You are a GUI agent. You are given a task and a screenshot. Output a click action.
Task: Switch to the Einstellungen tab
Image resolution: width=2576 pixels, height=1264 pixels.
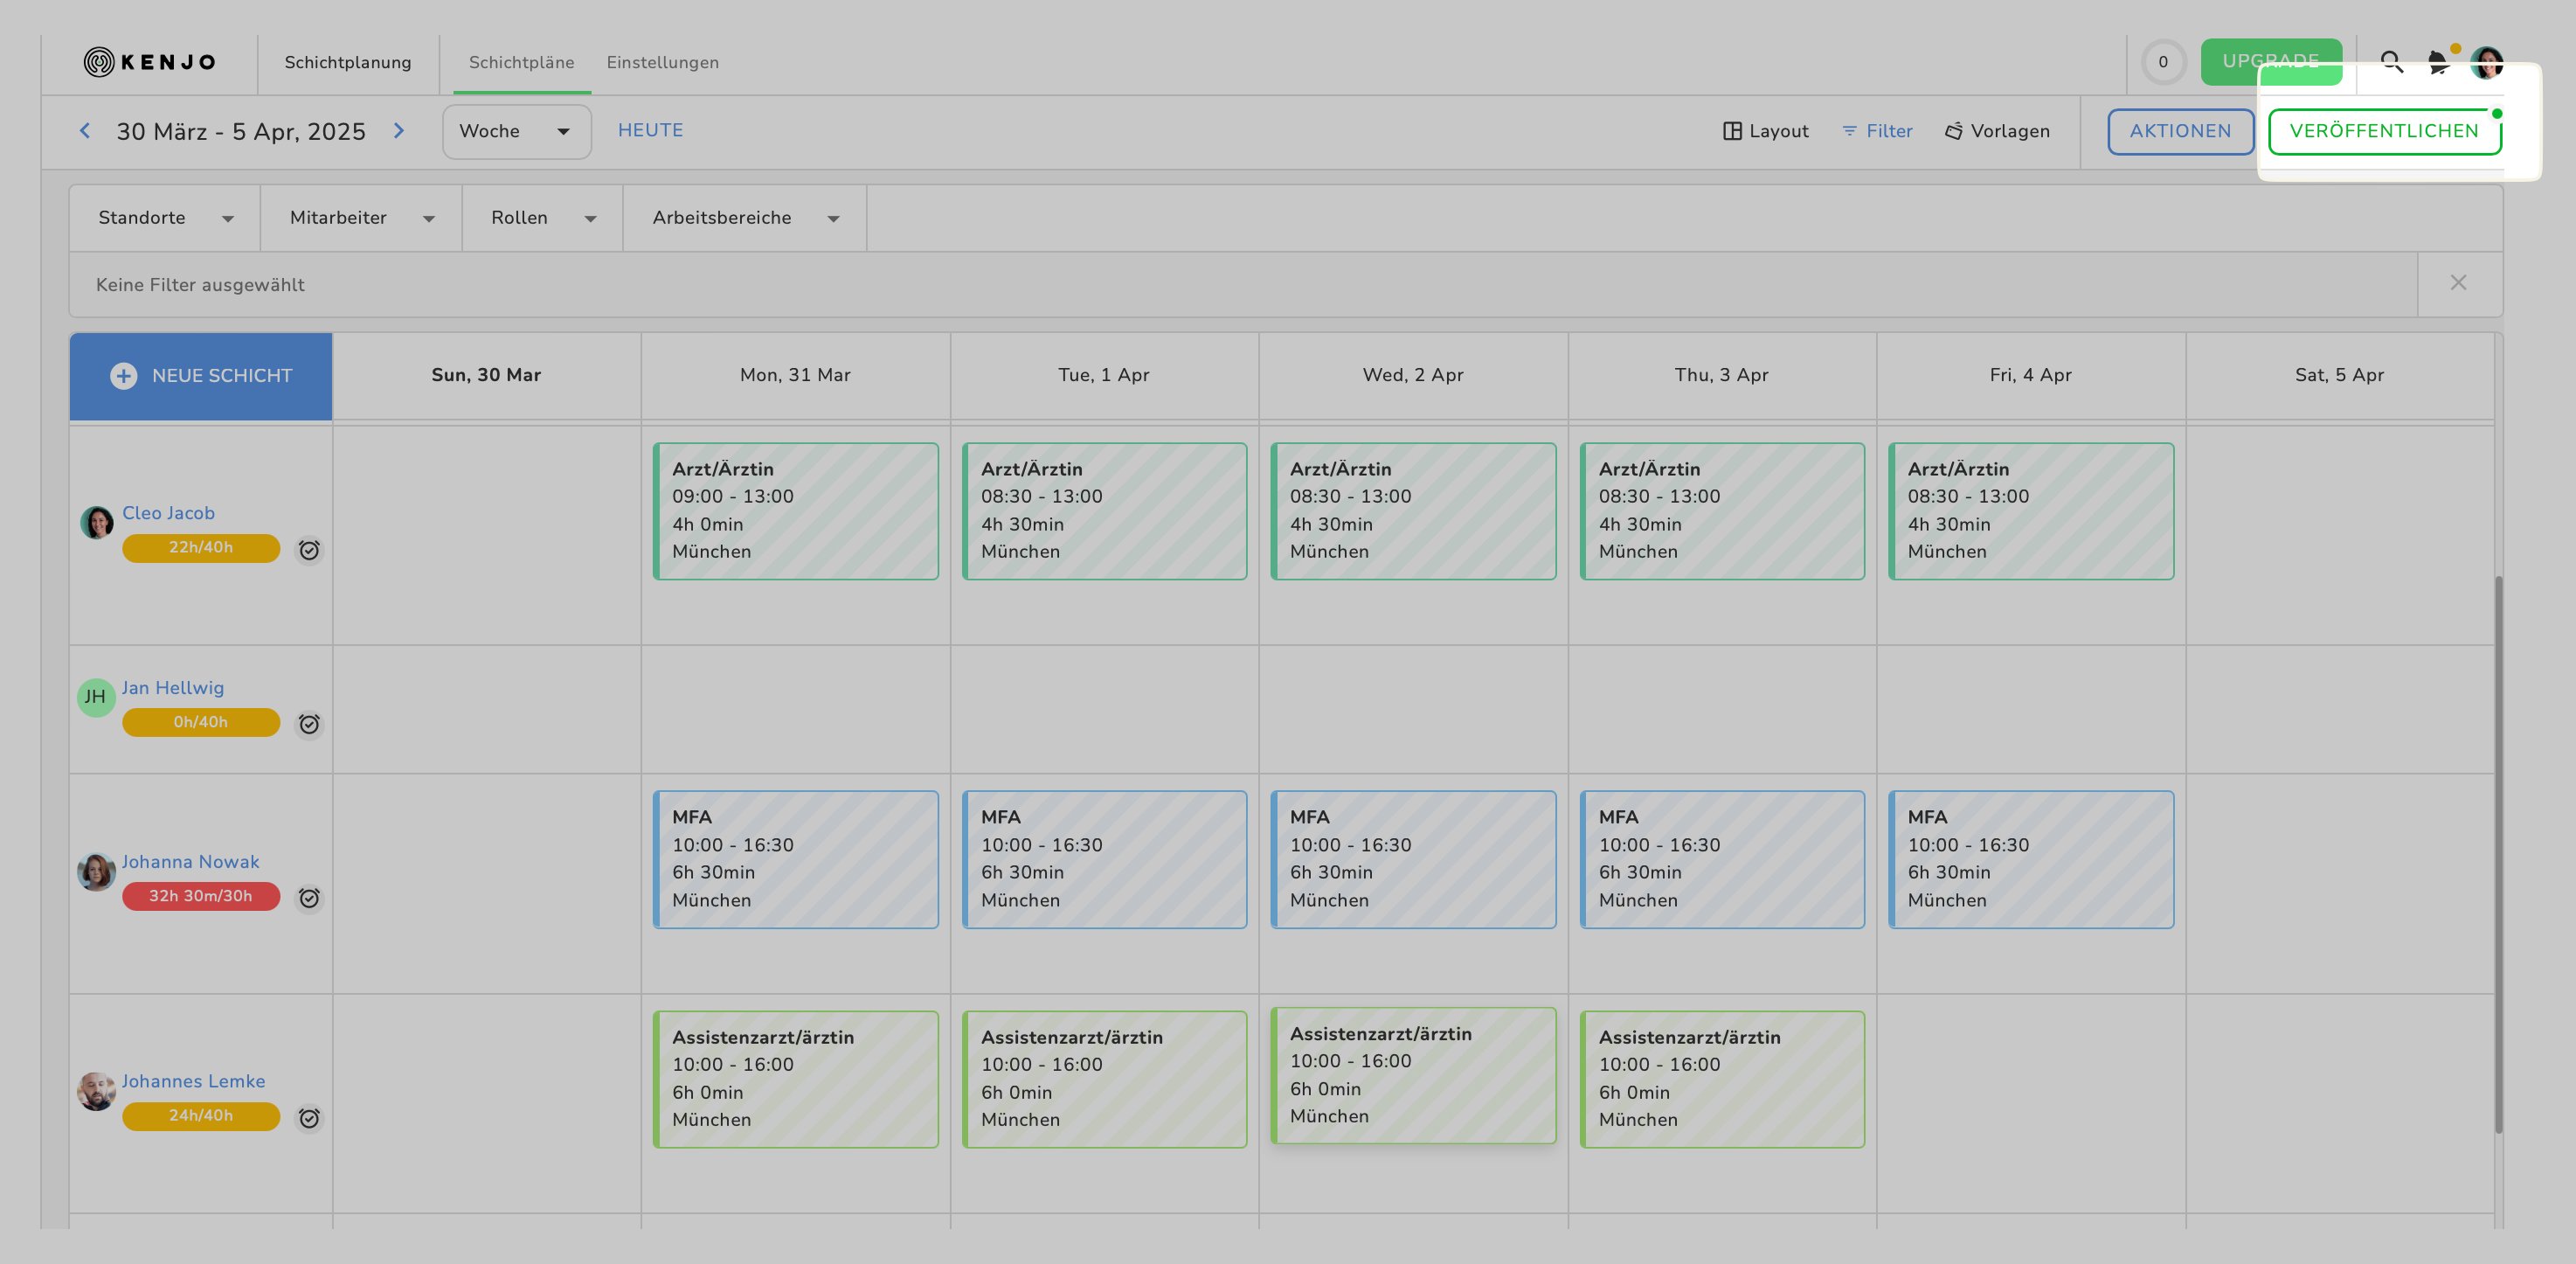tap(662, 62)
